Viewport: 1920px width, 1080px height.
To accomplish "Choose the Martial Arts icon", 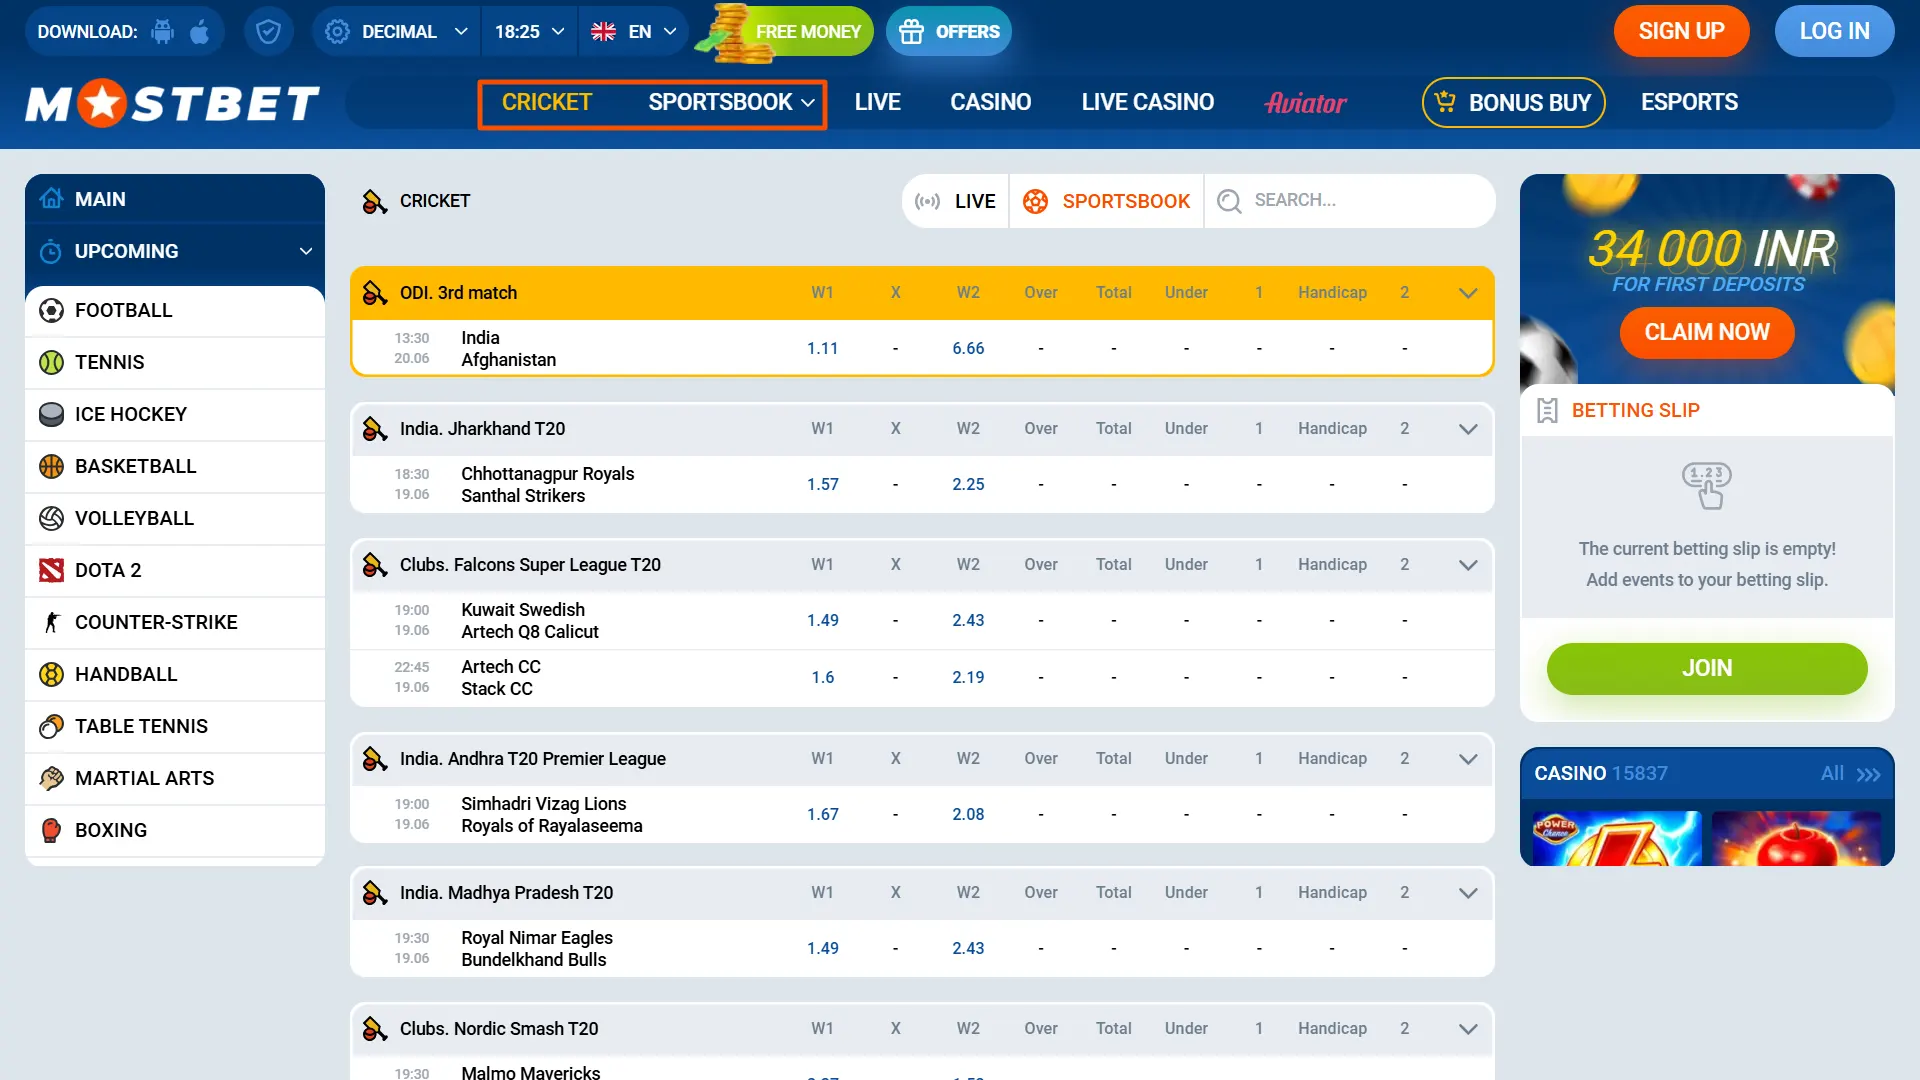I will click(51, 779).
